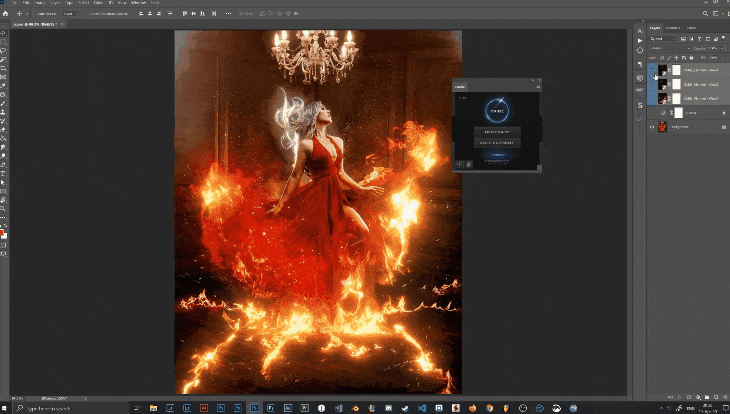Viewport: 730px width, 414px height.
Task: Open the Fill dropdown arrow
Action: pyautogui.click(x=723, y=58)
